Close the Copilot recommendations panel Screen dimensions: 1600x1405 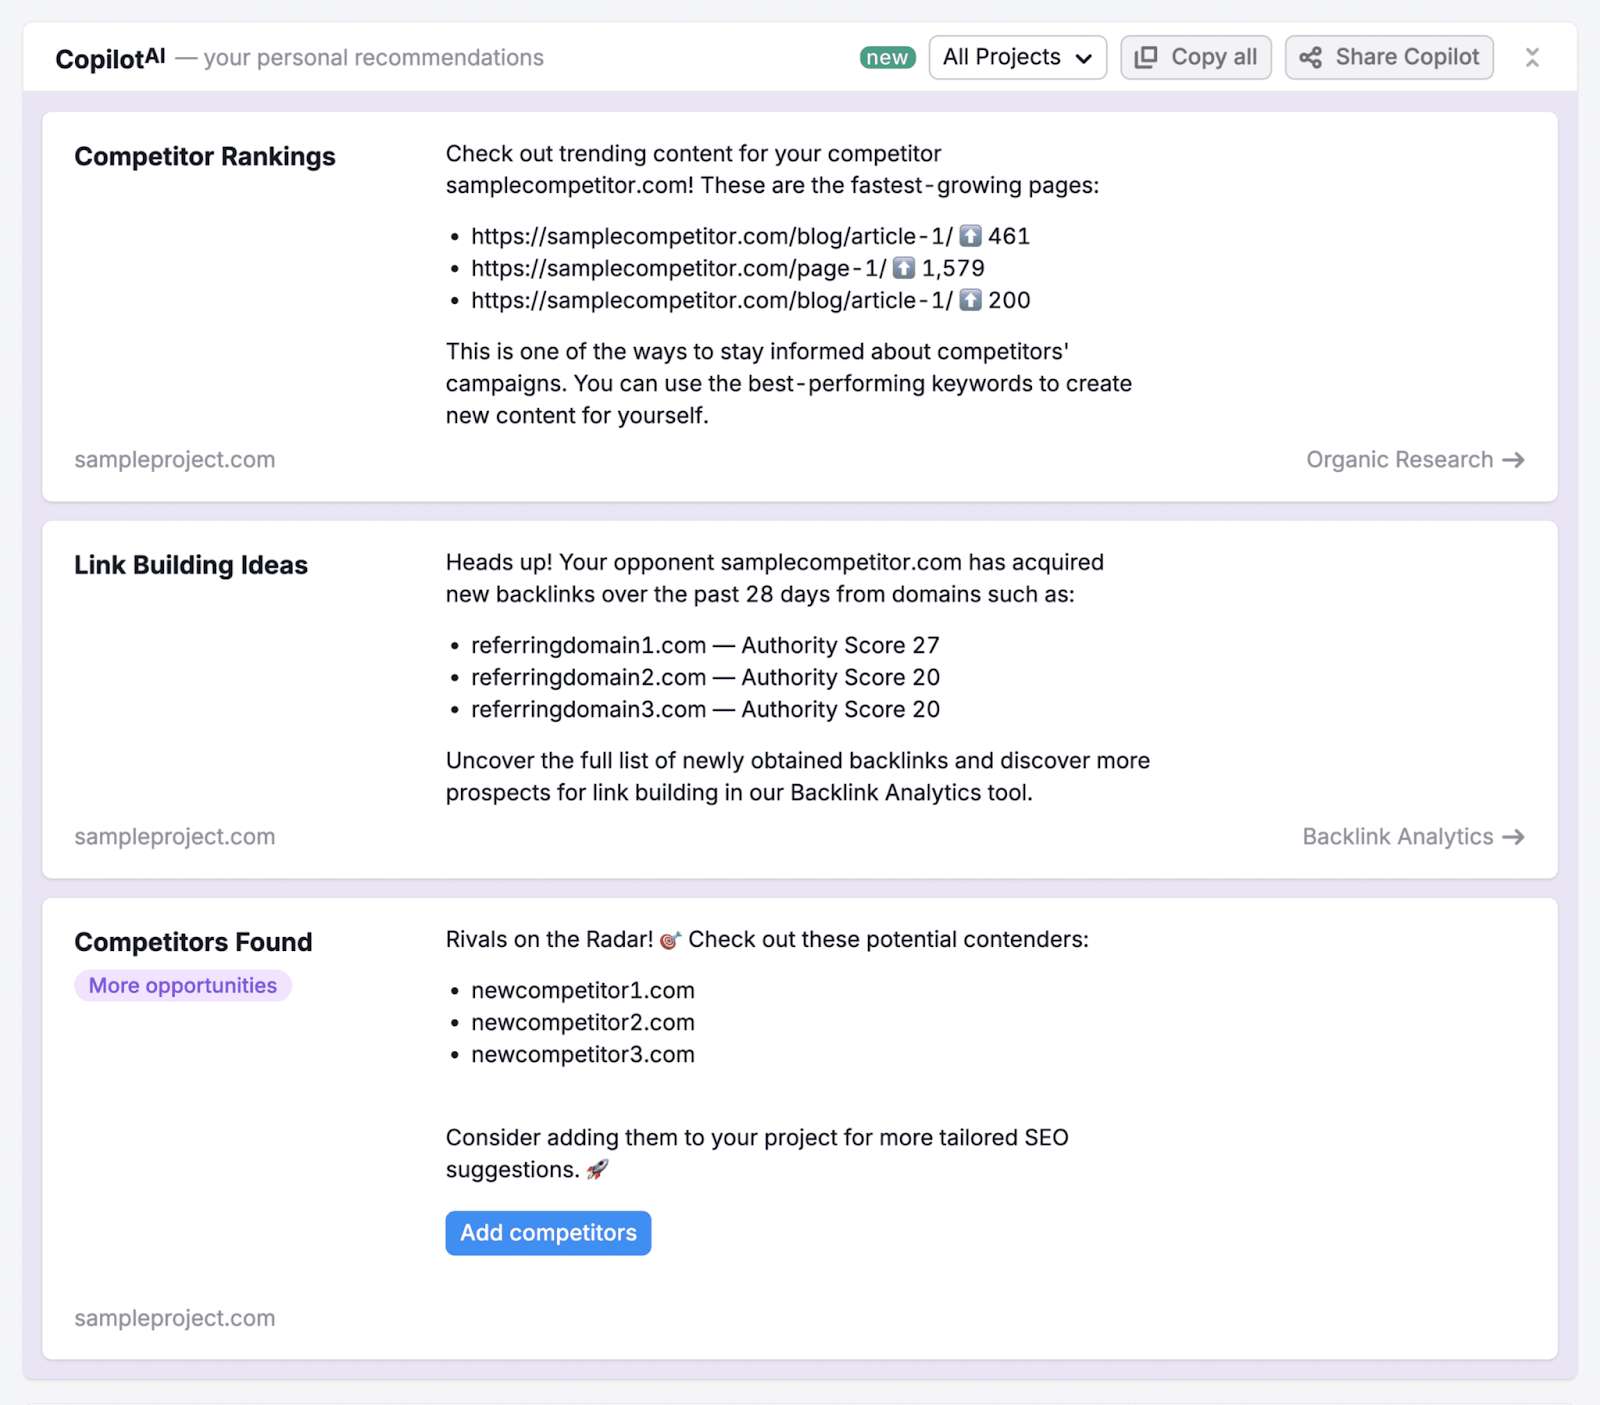click(1531, 58)
